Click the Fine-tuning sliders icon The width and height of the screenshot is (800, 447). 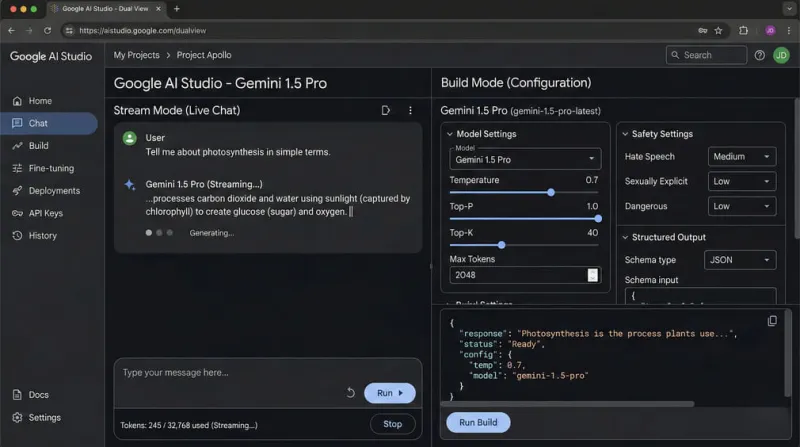click(x=17, y=168)
